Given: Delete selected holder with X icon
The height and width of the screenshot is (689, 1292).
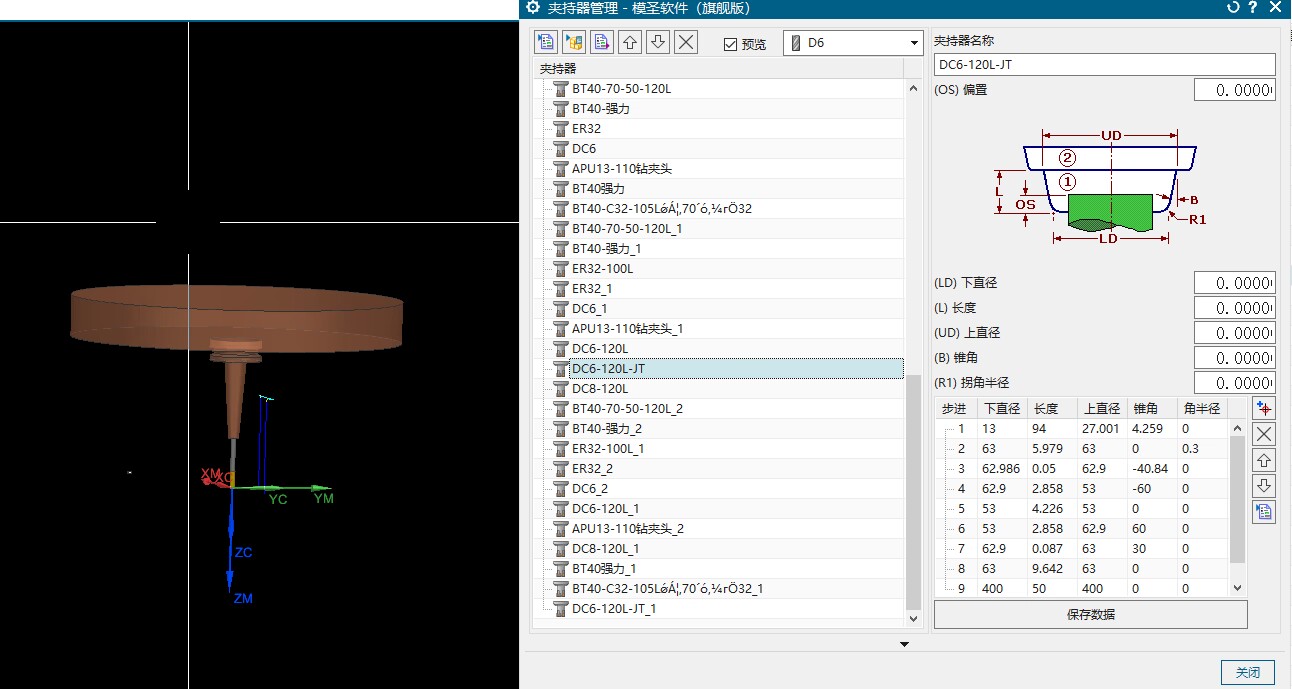Looking at the screenshot, I should point(686,42).
